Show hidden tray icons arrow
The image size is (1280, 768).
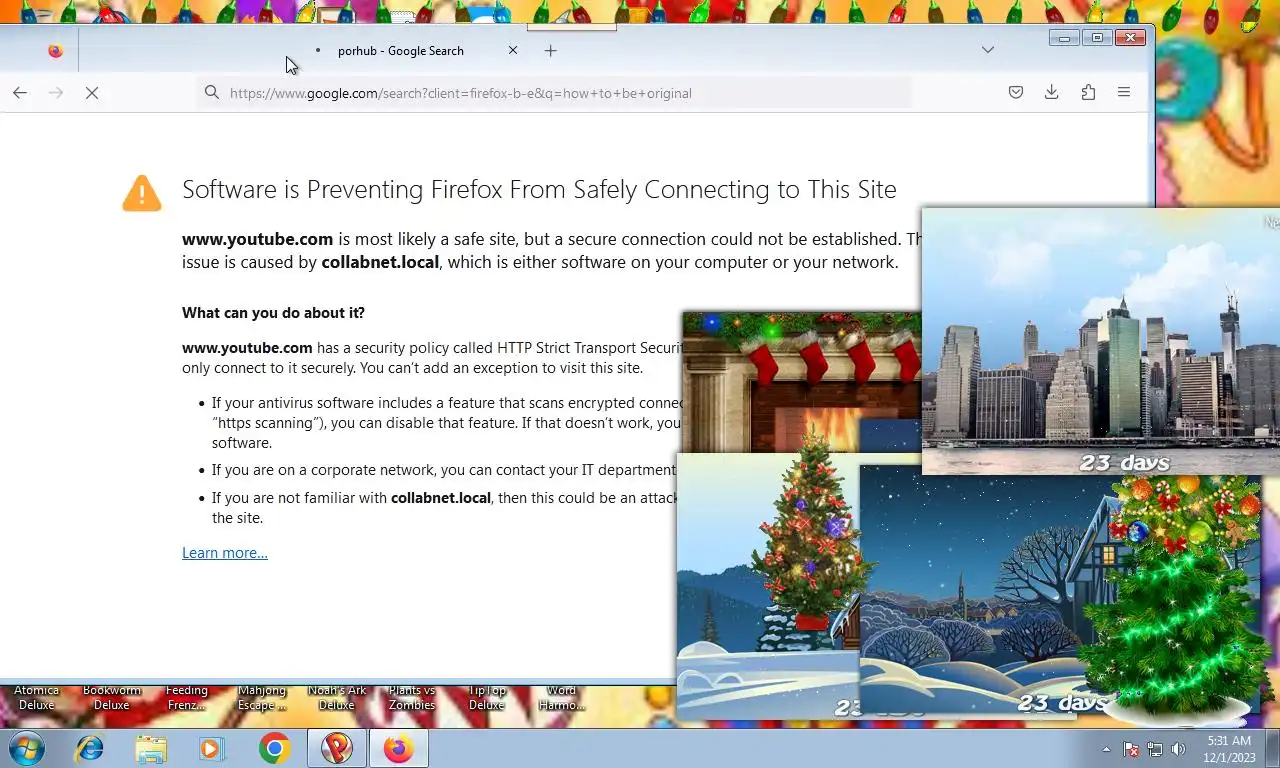tap(1106, 749)
